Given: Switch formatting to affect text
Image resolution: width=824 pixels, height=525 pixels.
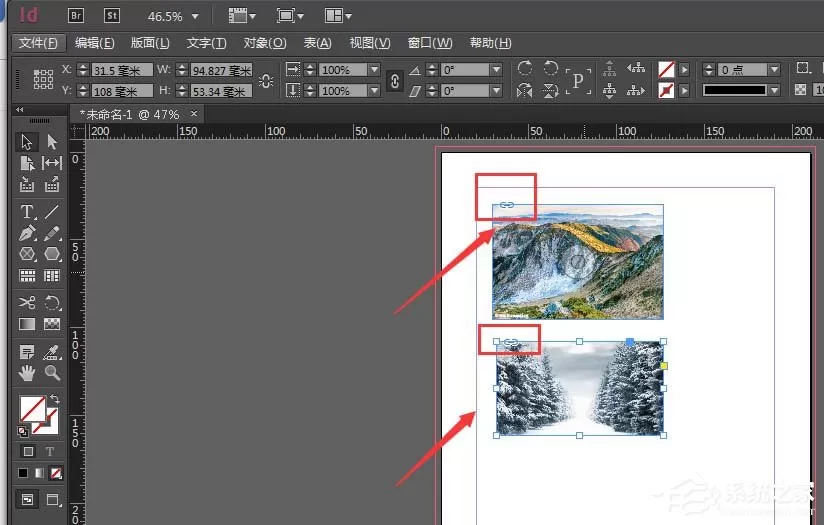Looking at the screenshot, I should coord(49,451).
